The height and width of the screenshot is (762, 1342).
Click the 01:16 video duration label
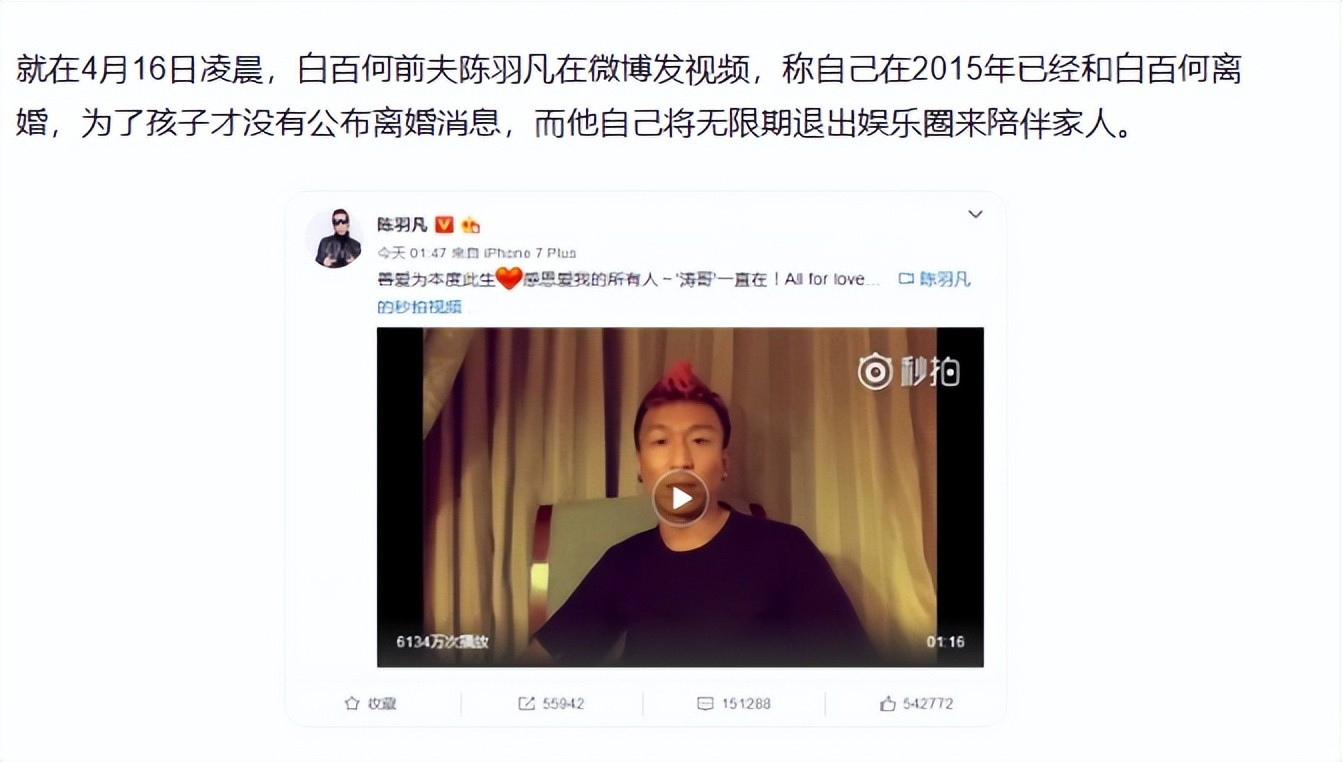(945, 642)
